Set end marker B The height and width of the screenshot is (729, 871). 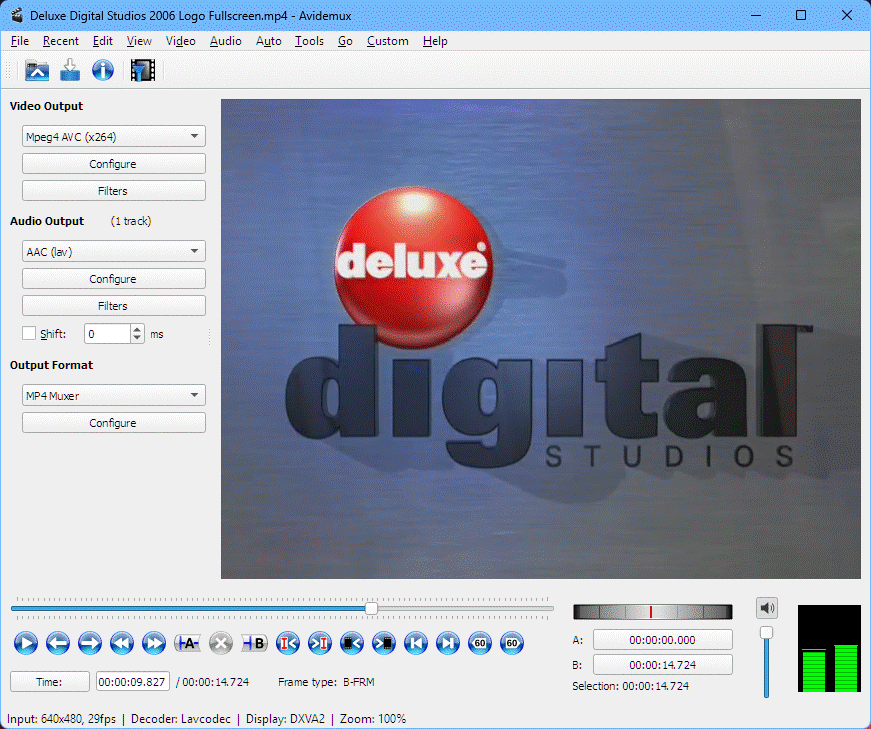(x=254, y=643)
